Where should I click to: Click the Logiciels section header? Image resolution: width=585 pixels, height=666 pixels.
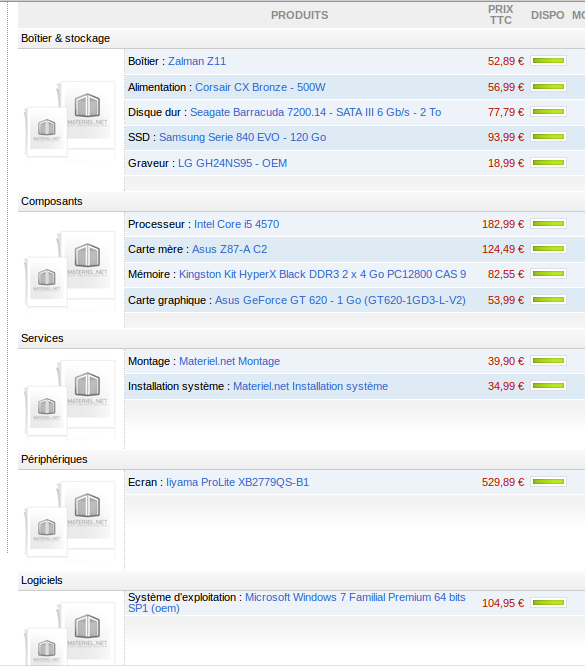coord(42,581)
